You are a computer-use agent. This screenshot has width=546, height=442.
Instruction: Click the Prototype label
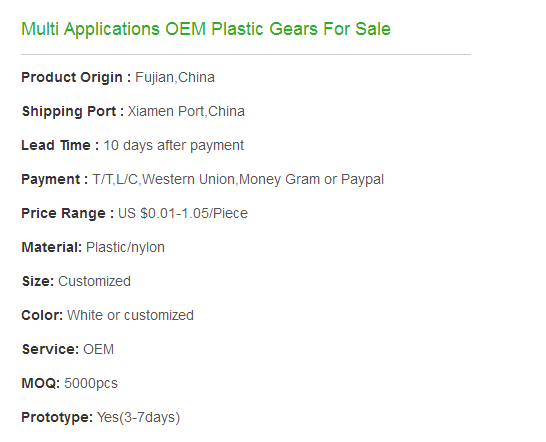(57, 417)
